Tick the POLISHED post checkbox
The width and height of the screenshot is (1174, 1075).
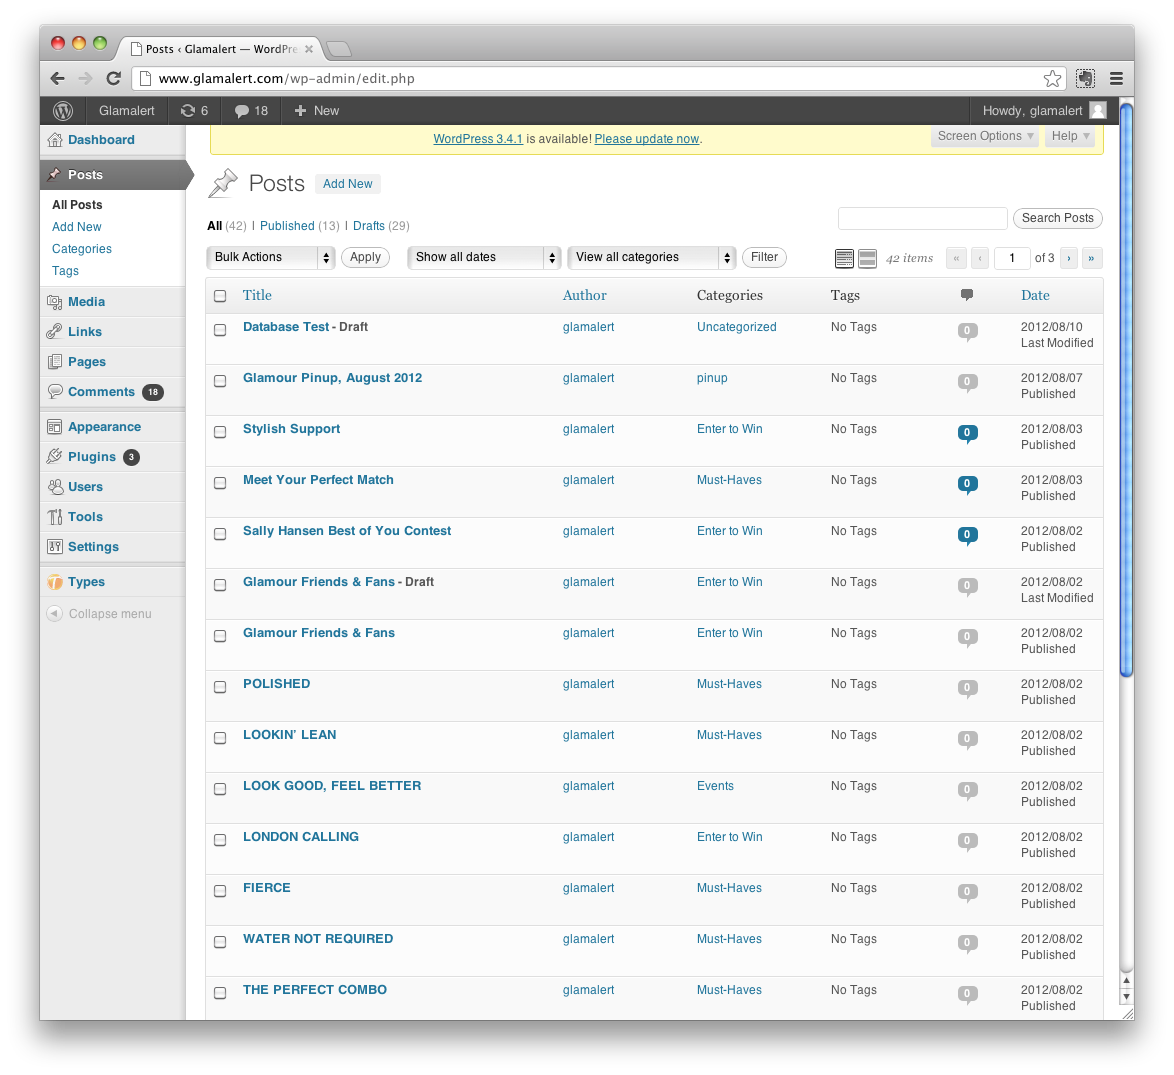[220, 687]
